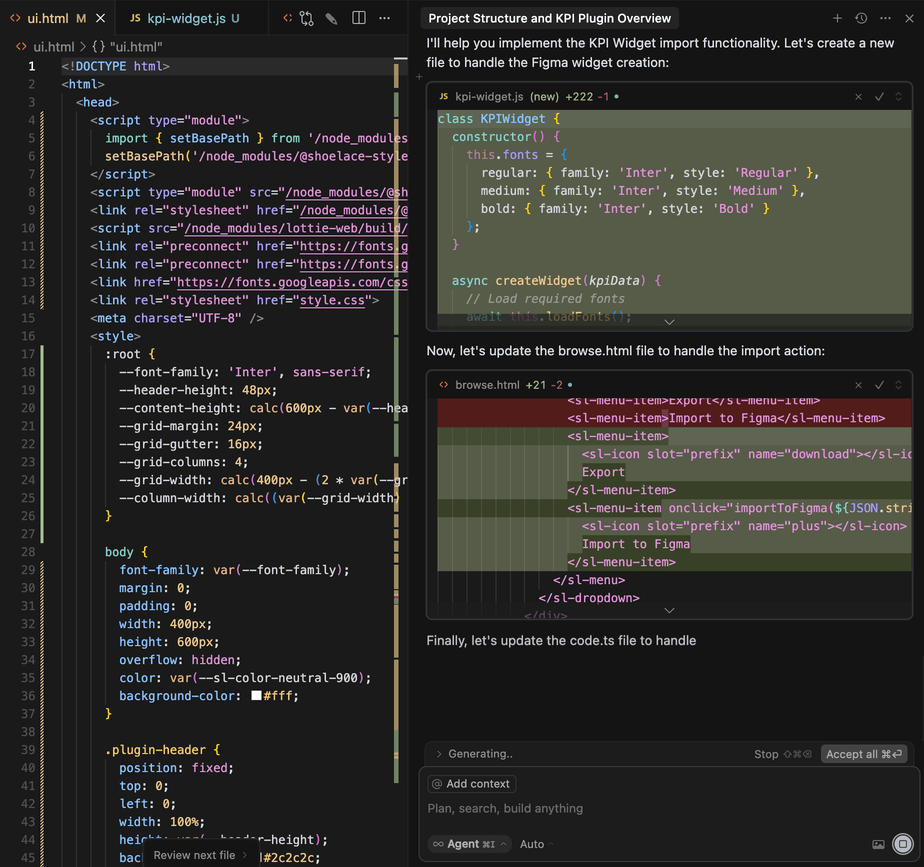Click the small plus beside the chat message
The width and height of the screenshot is (924, 867).
click(x=420, y=77)
